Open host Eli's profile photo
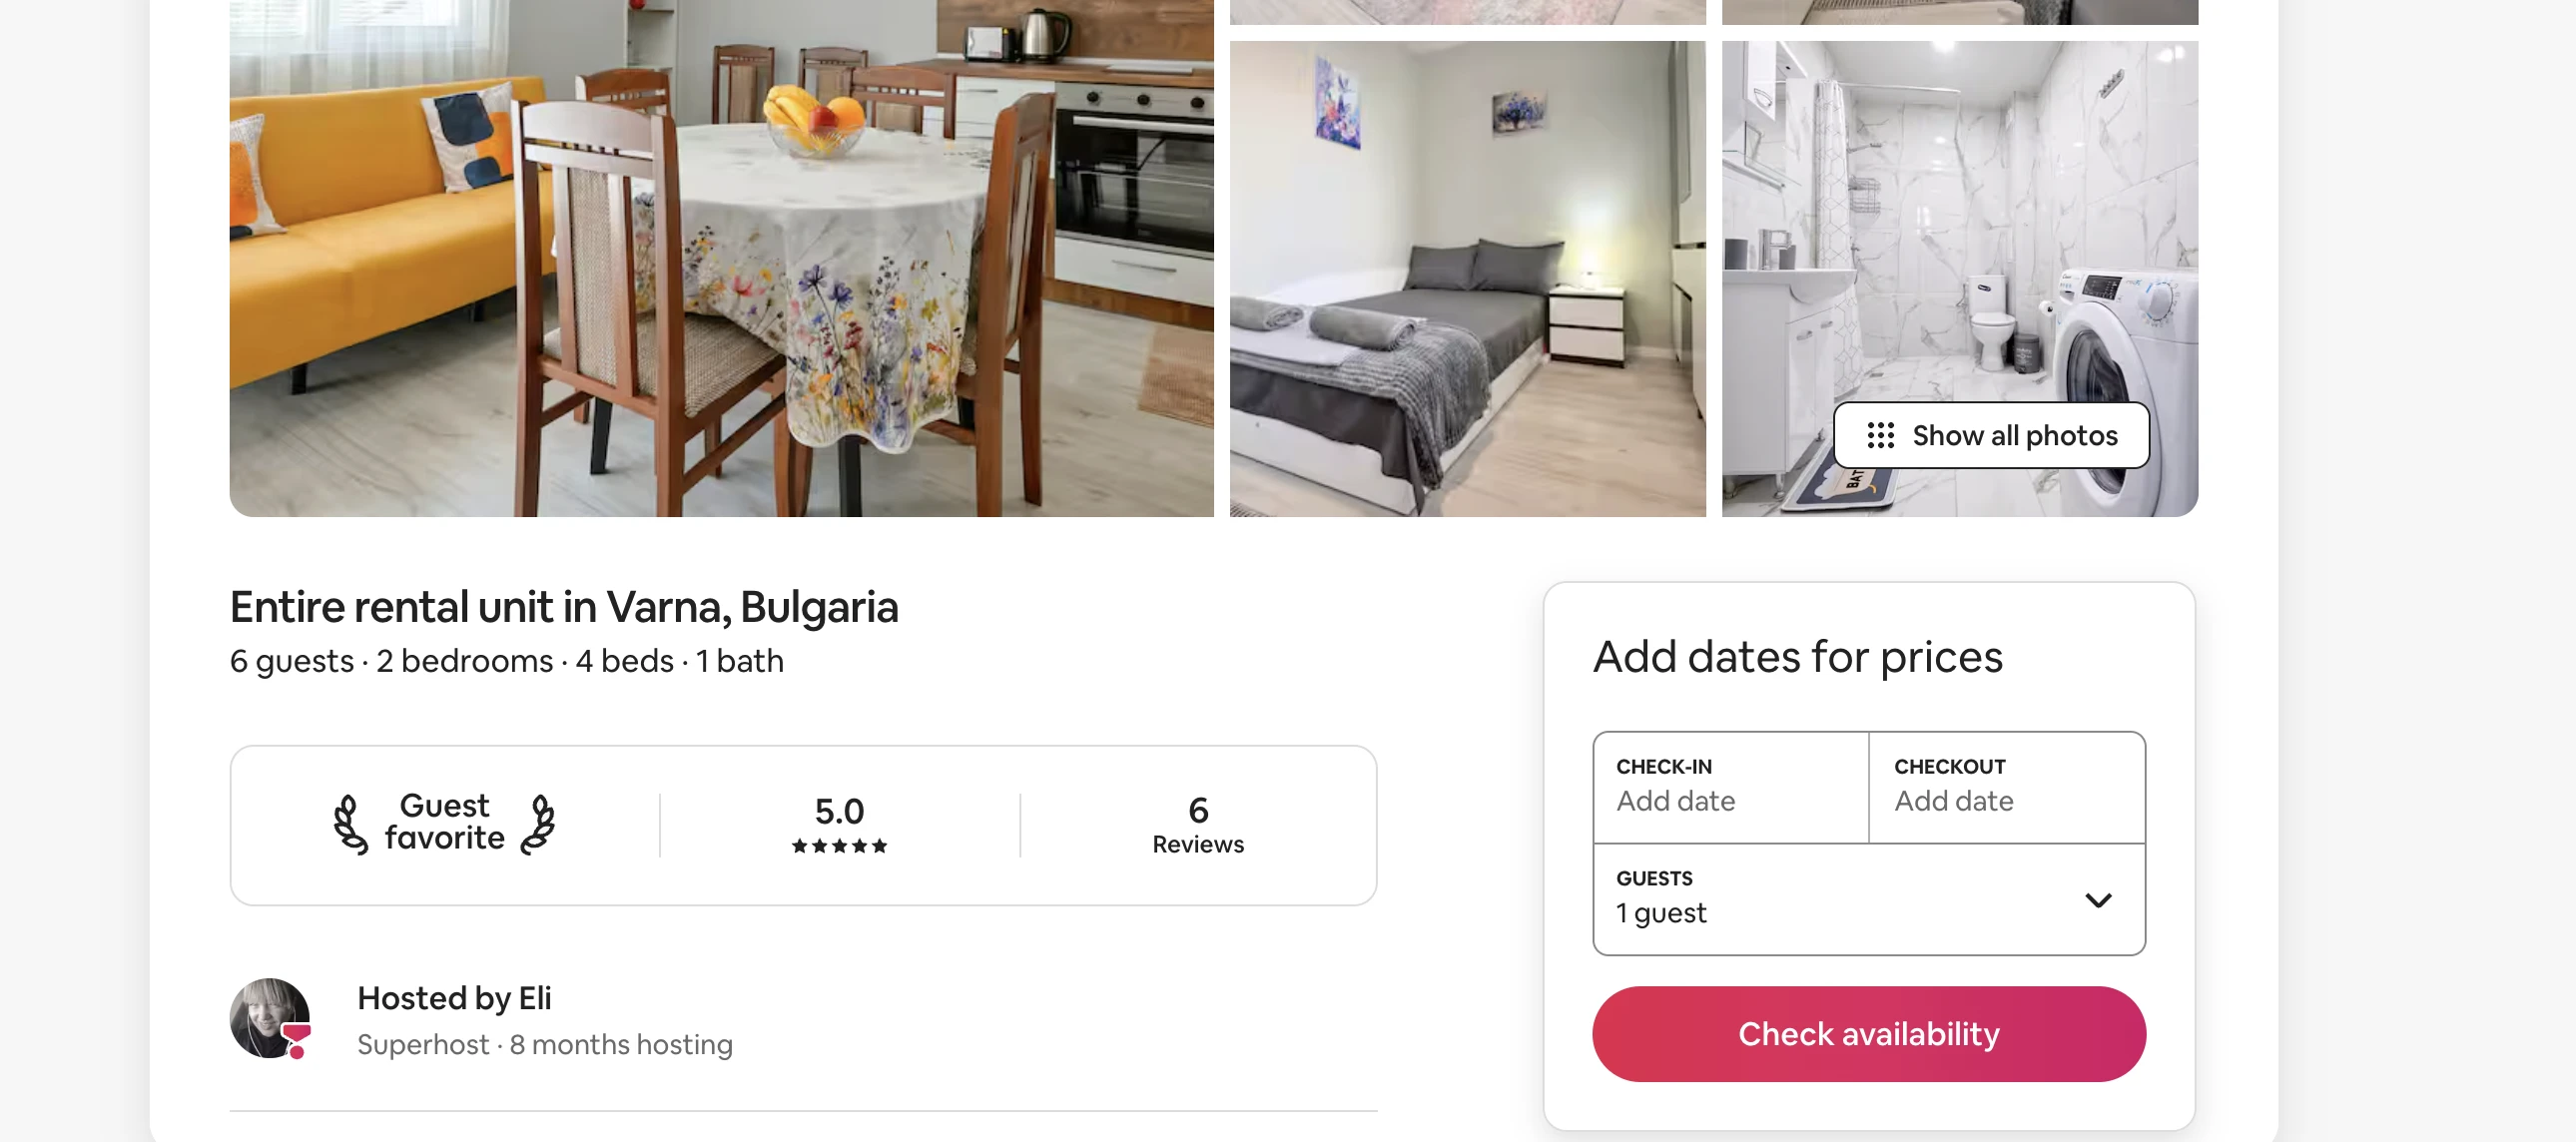The width and height of the screenshot is (2576, 1142). (269, 1018)
